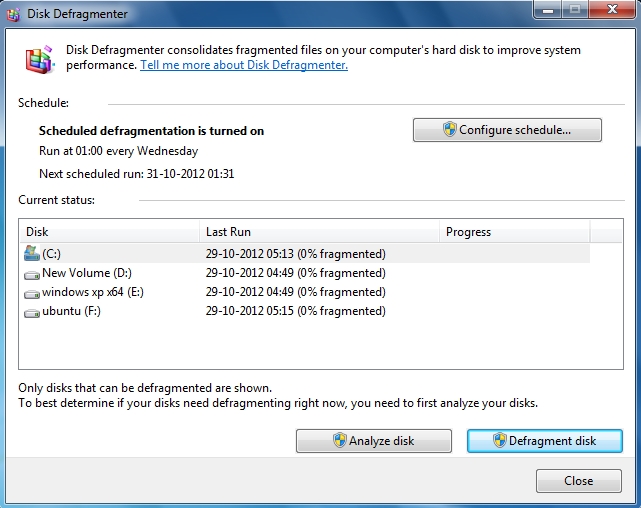Click the Disk Defragmenter title bar icon

coord(15,14)
